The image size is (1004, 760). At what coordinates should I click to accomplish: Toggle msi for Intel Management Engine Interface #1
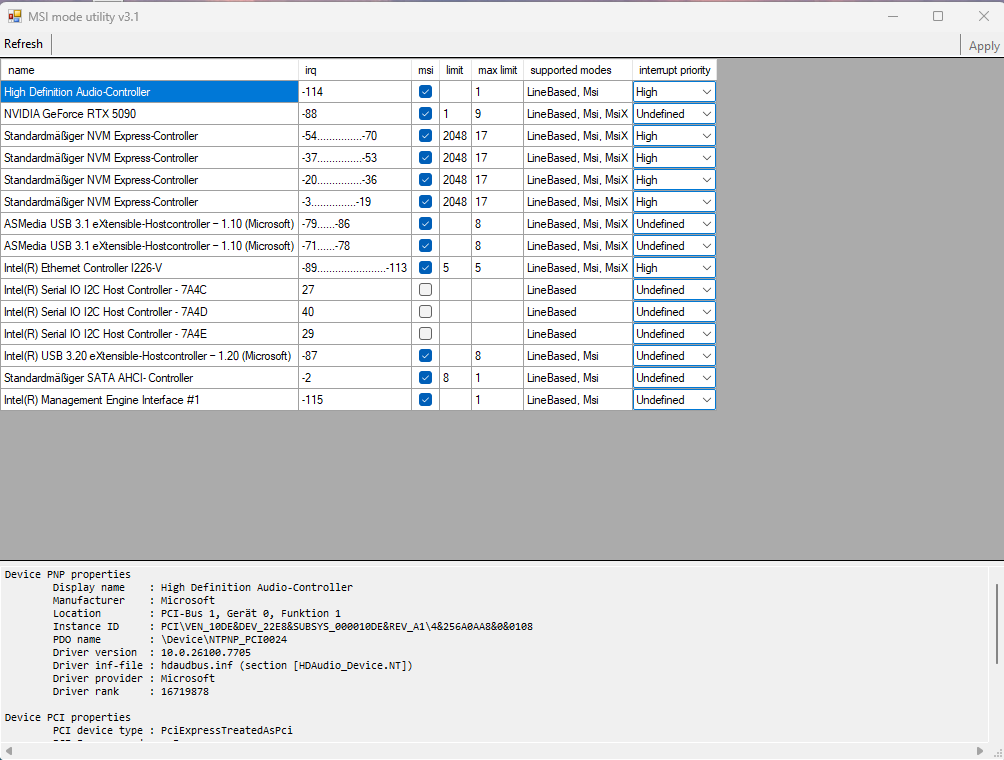(425, 400)
